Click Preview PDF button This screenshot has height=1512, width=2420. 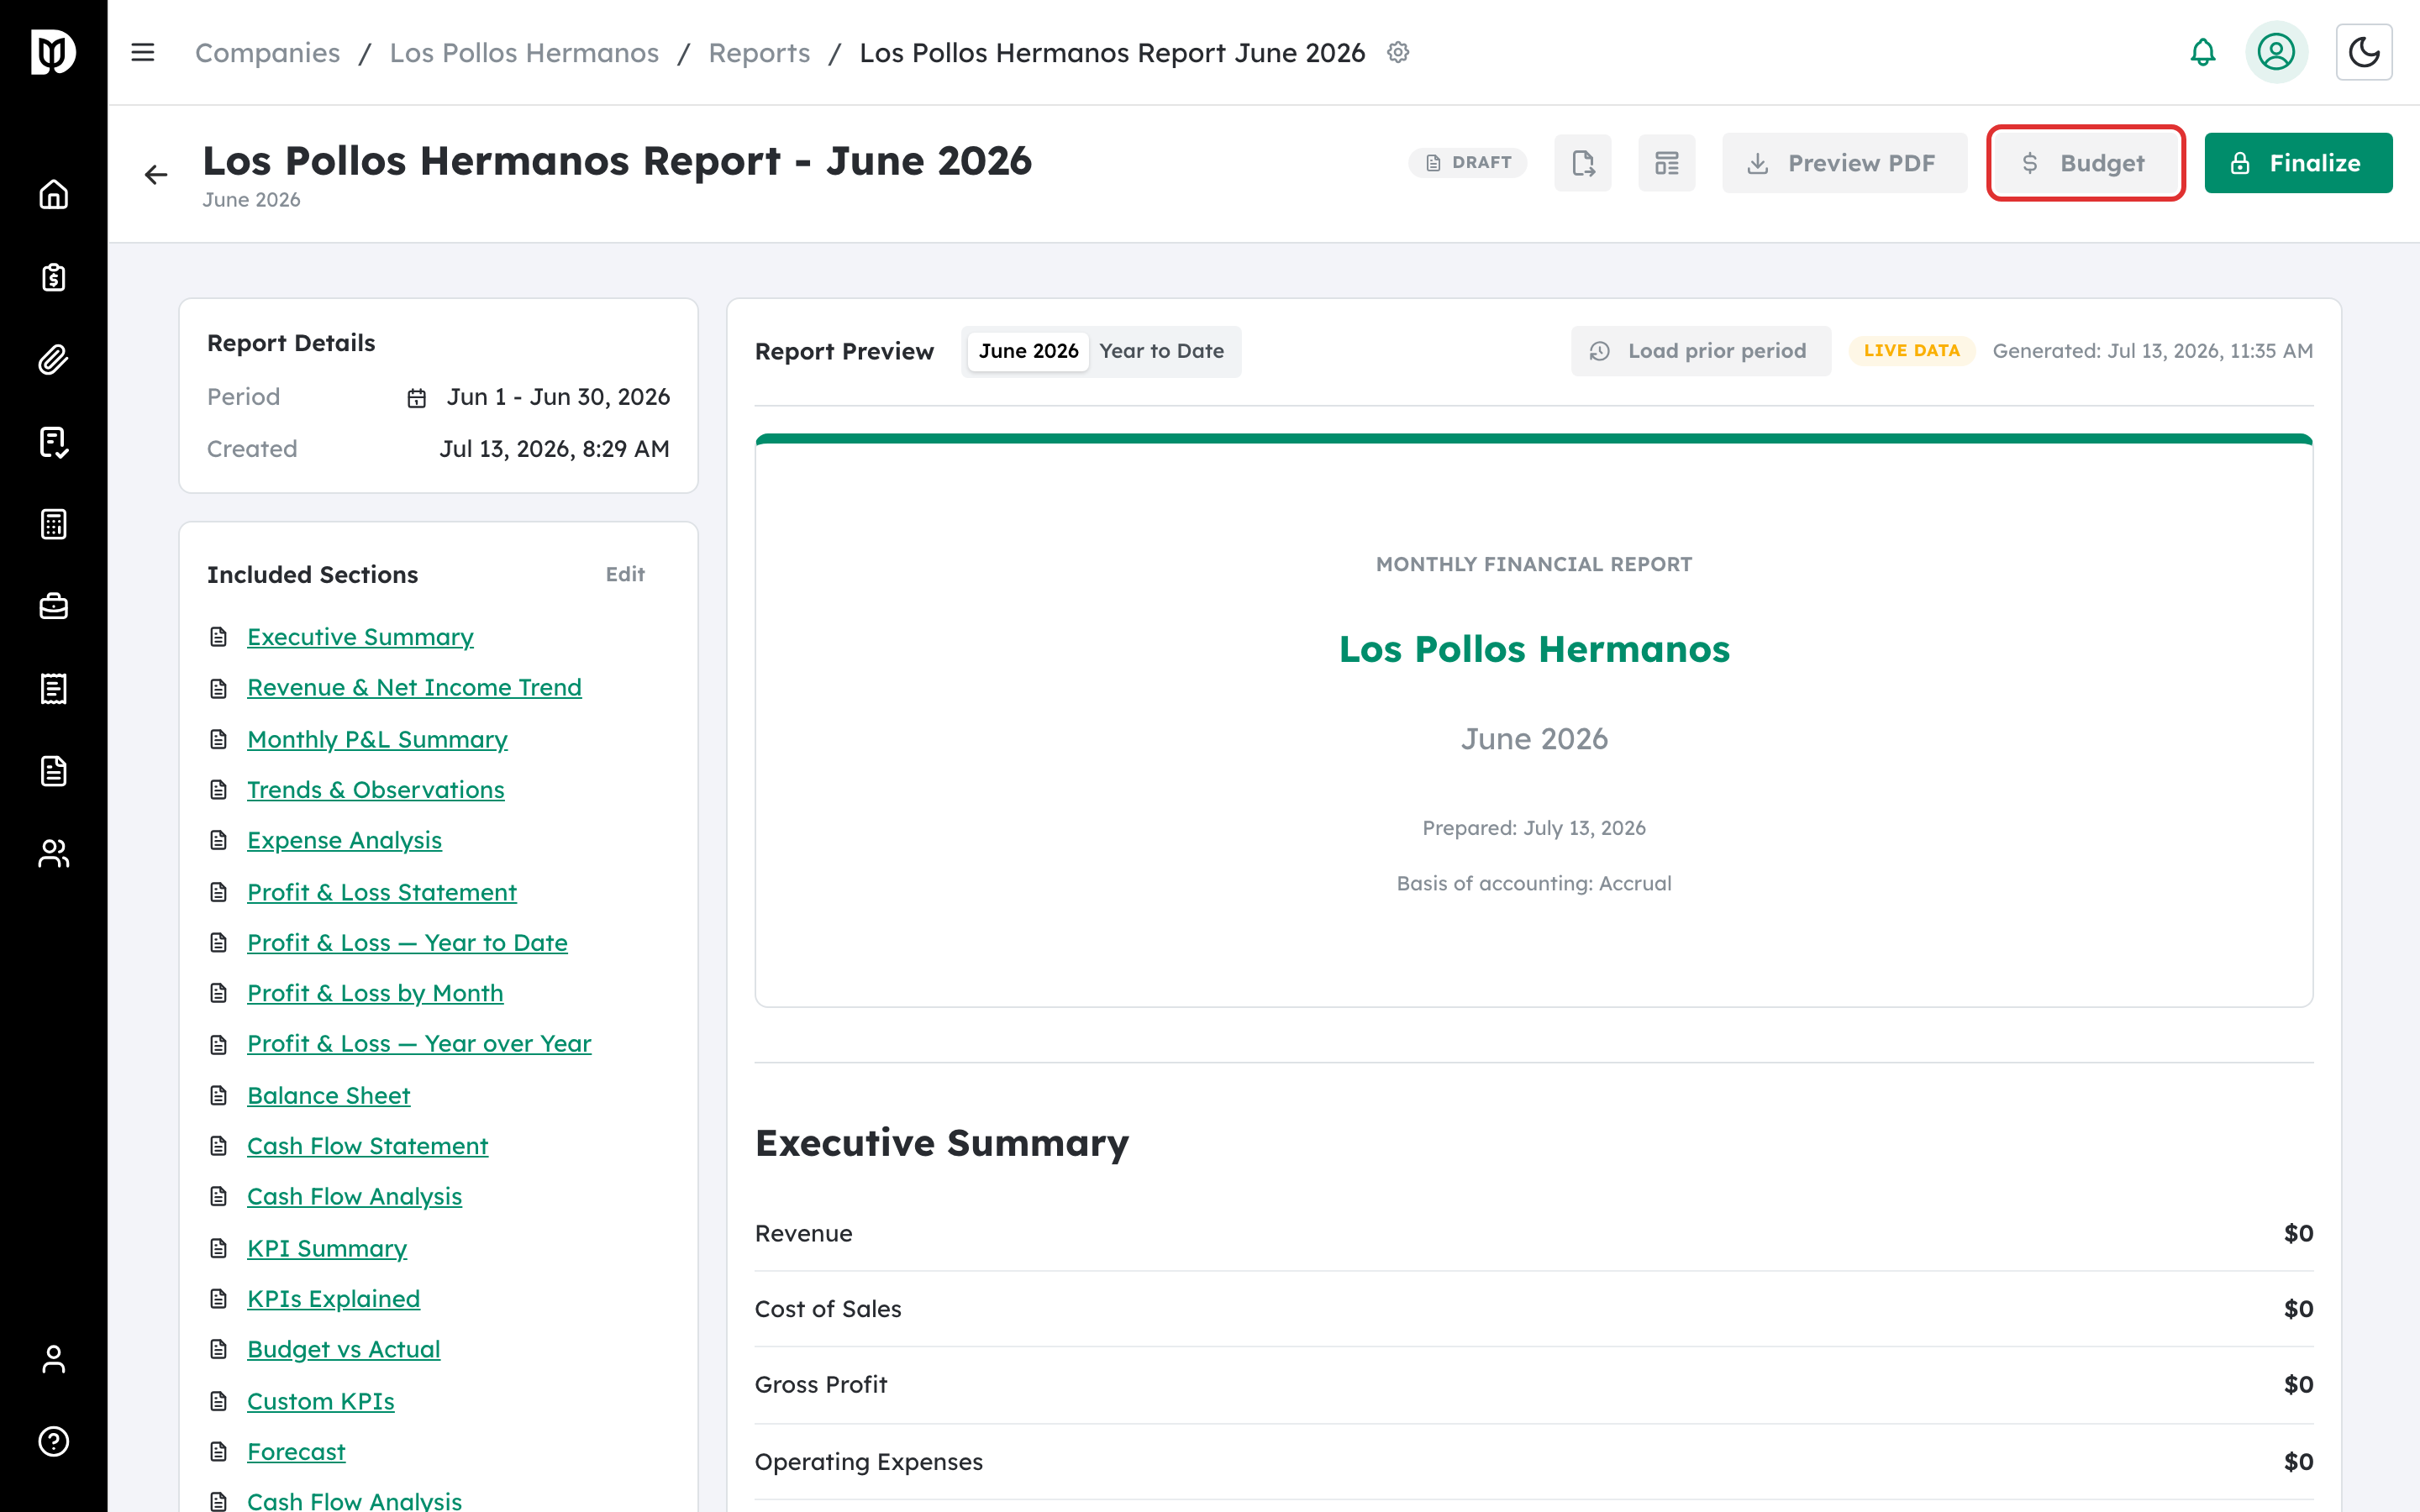(x=1844, y=163)
